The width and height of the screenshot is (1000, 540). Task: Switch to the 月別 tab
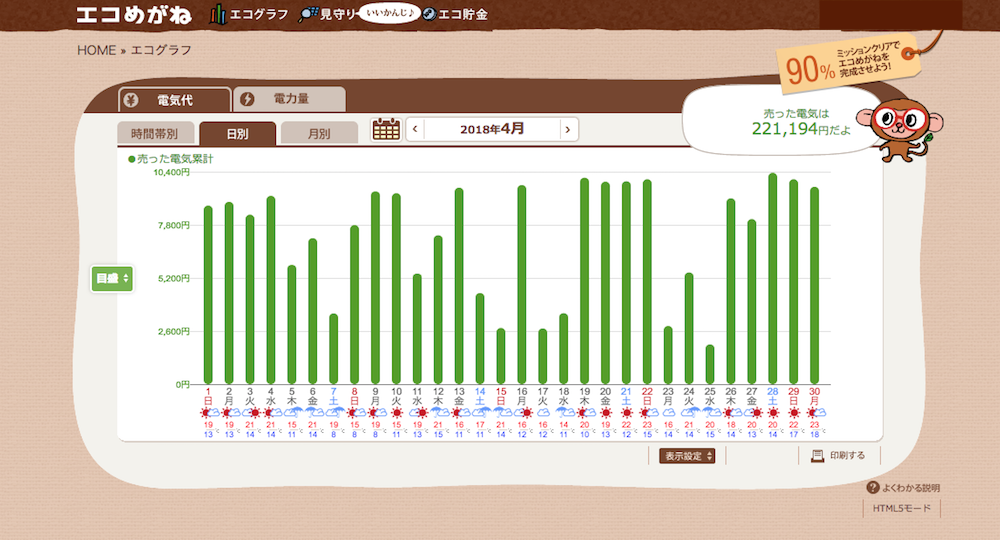click(319, 133)
